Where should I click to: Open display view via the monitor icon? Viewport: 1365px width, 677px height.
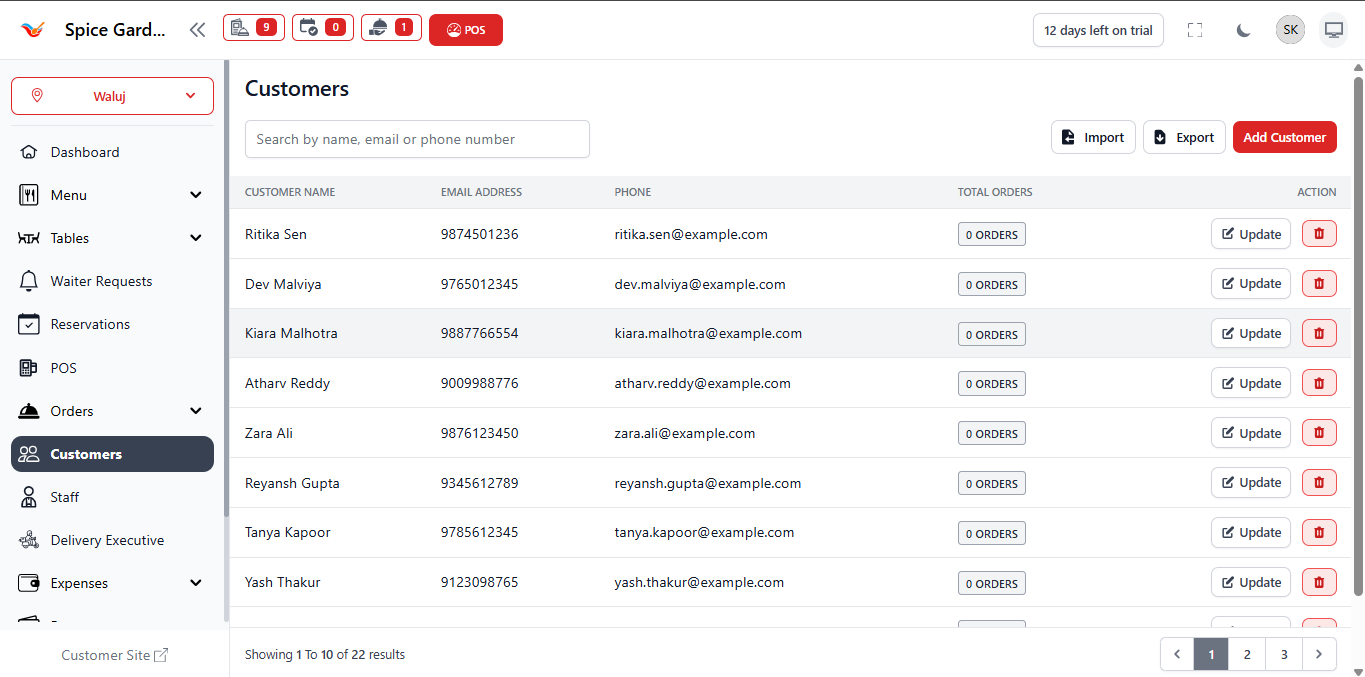pyautogui.click(x=1333, y=30)
